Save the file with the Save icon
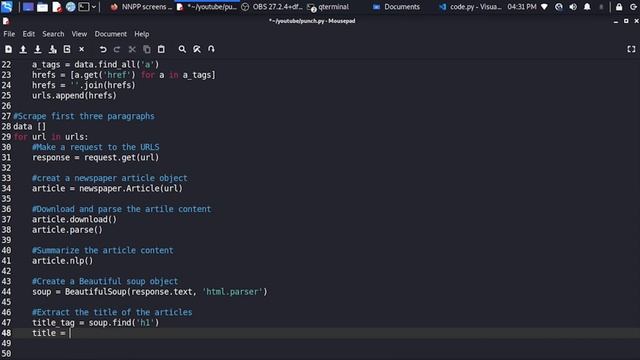 tap(38, 49)
